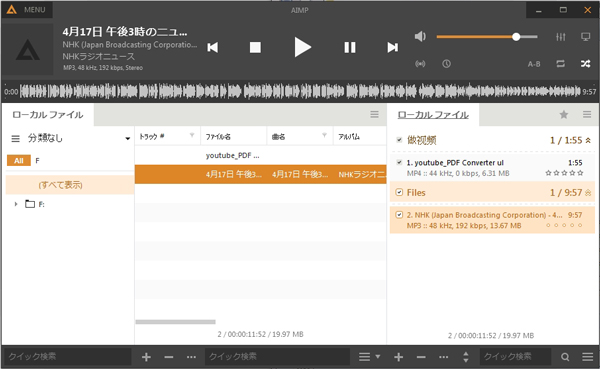Select playlist track 2 NHK entry
This screenshot has height=369, width=600.
tap(492, 220)
